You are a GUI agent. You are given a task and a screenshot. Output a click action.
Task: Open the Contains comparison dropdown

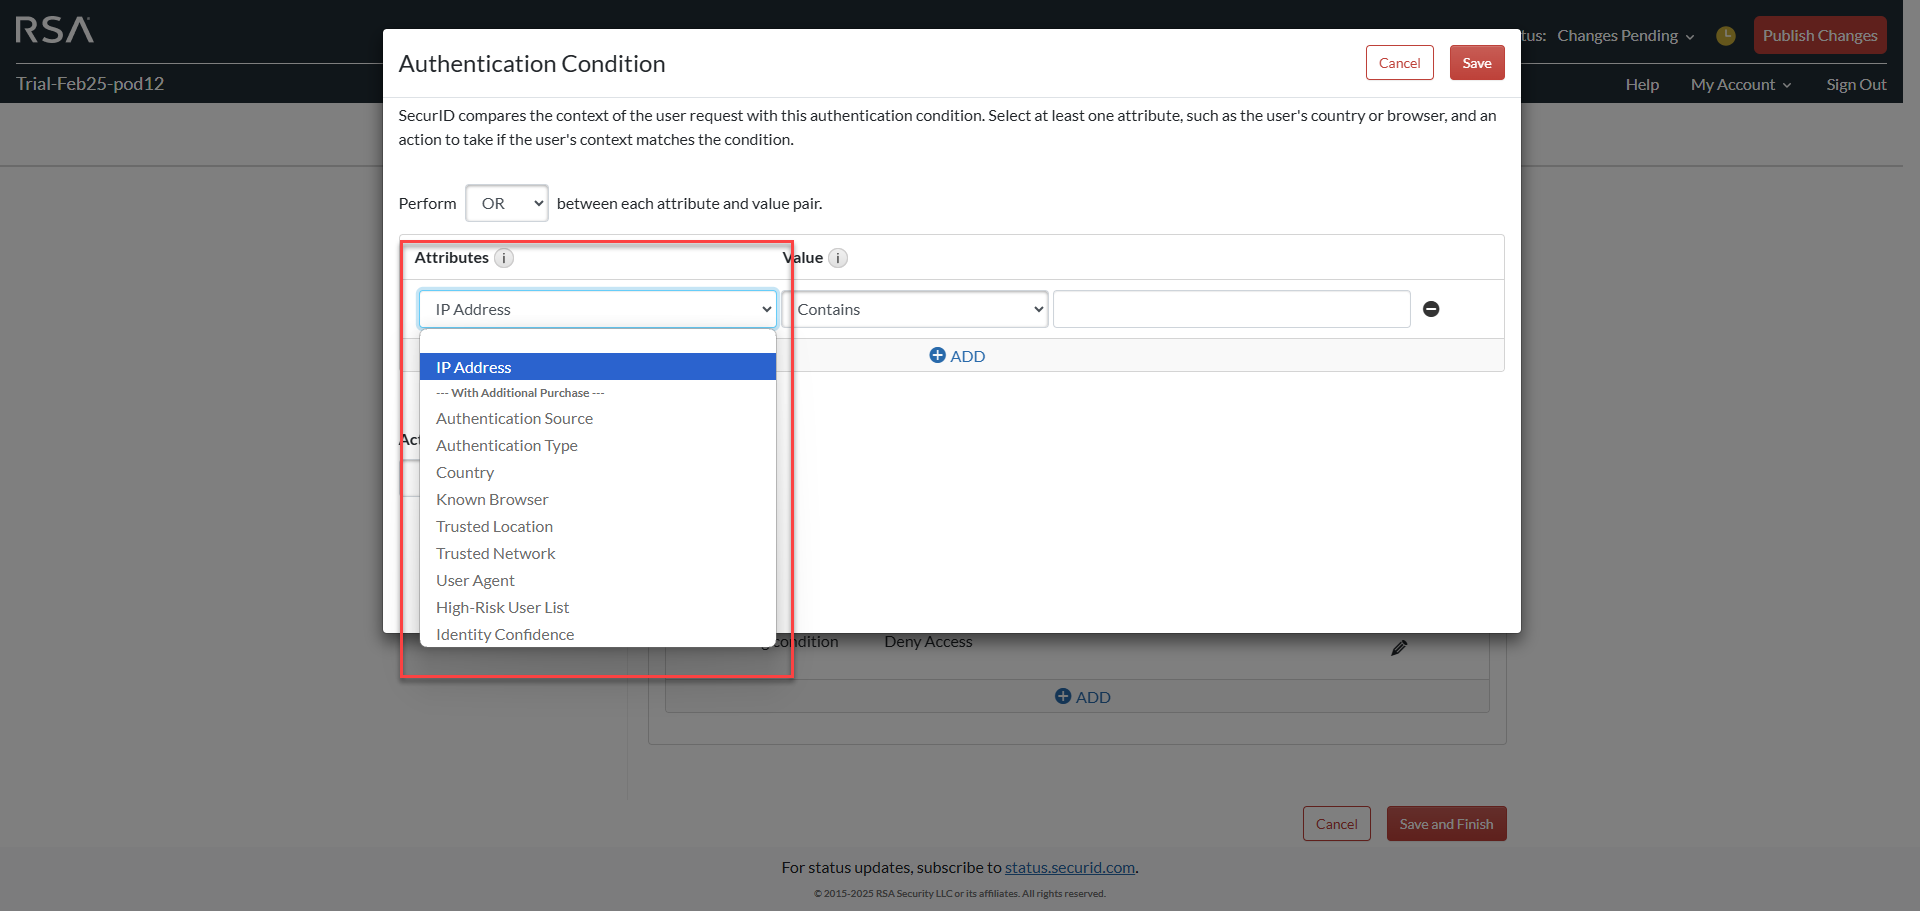(919, 309)
